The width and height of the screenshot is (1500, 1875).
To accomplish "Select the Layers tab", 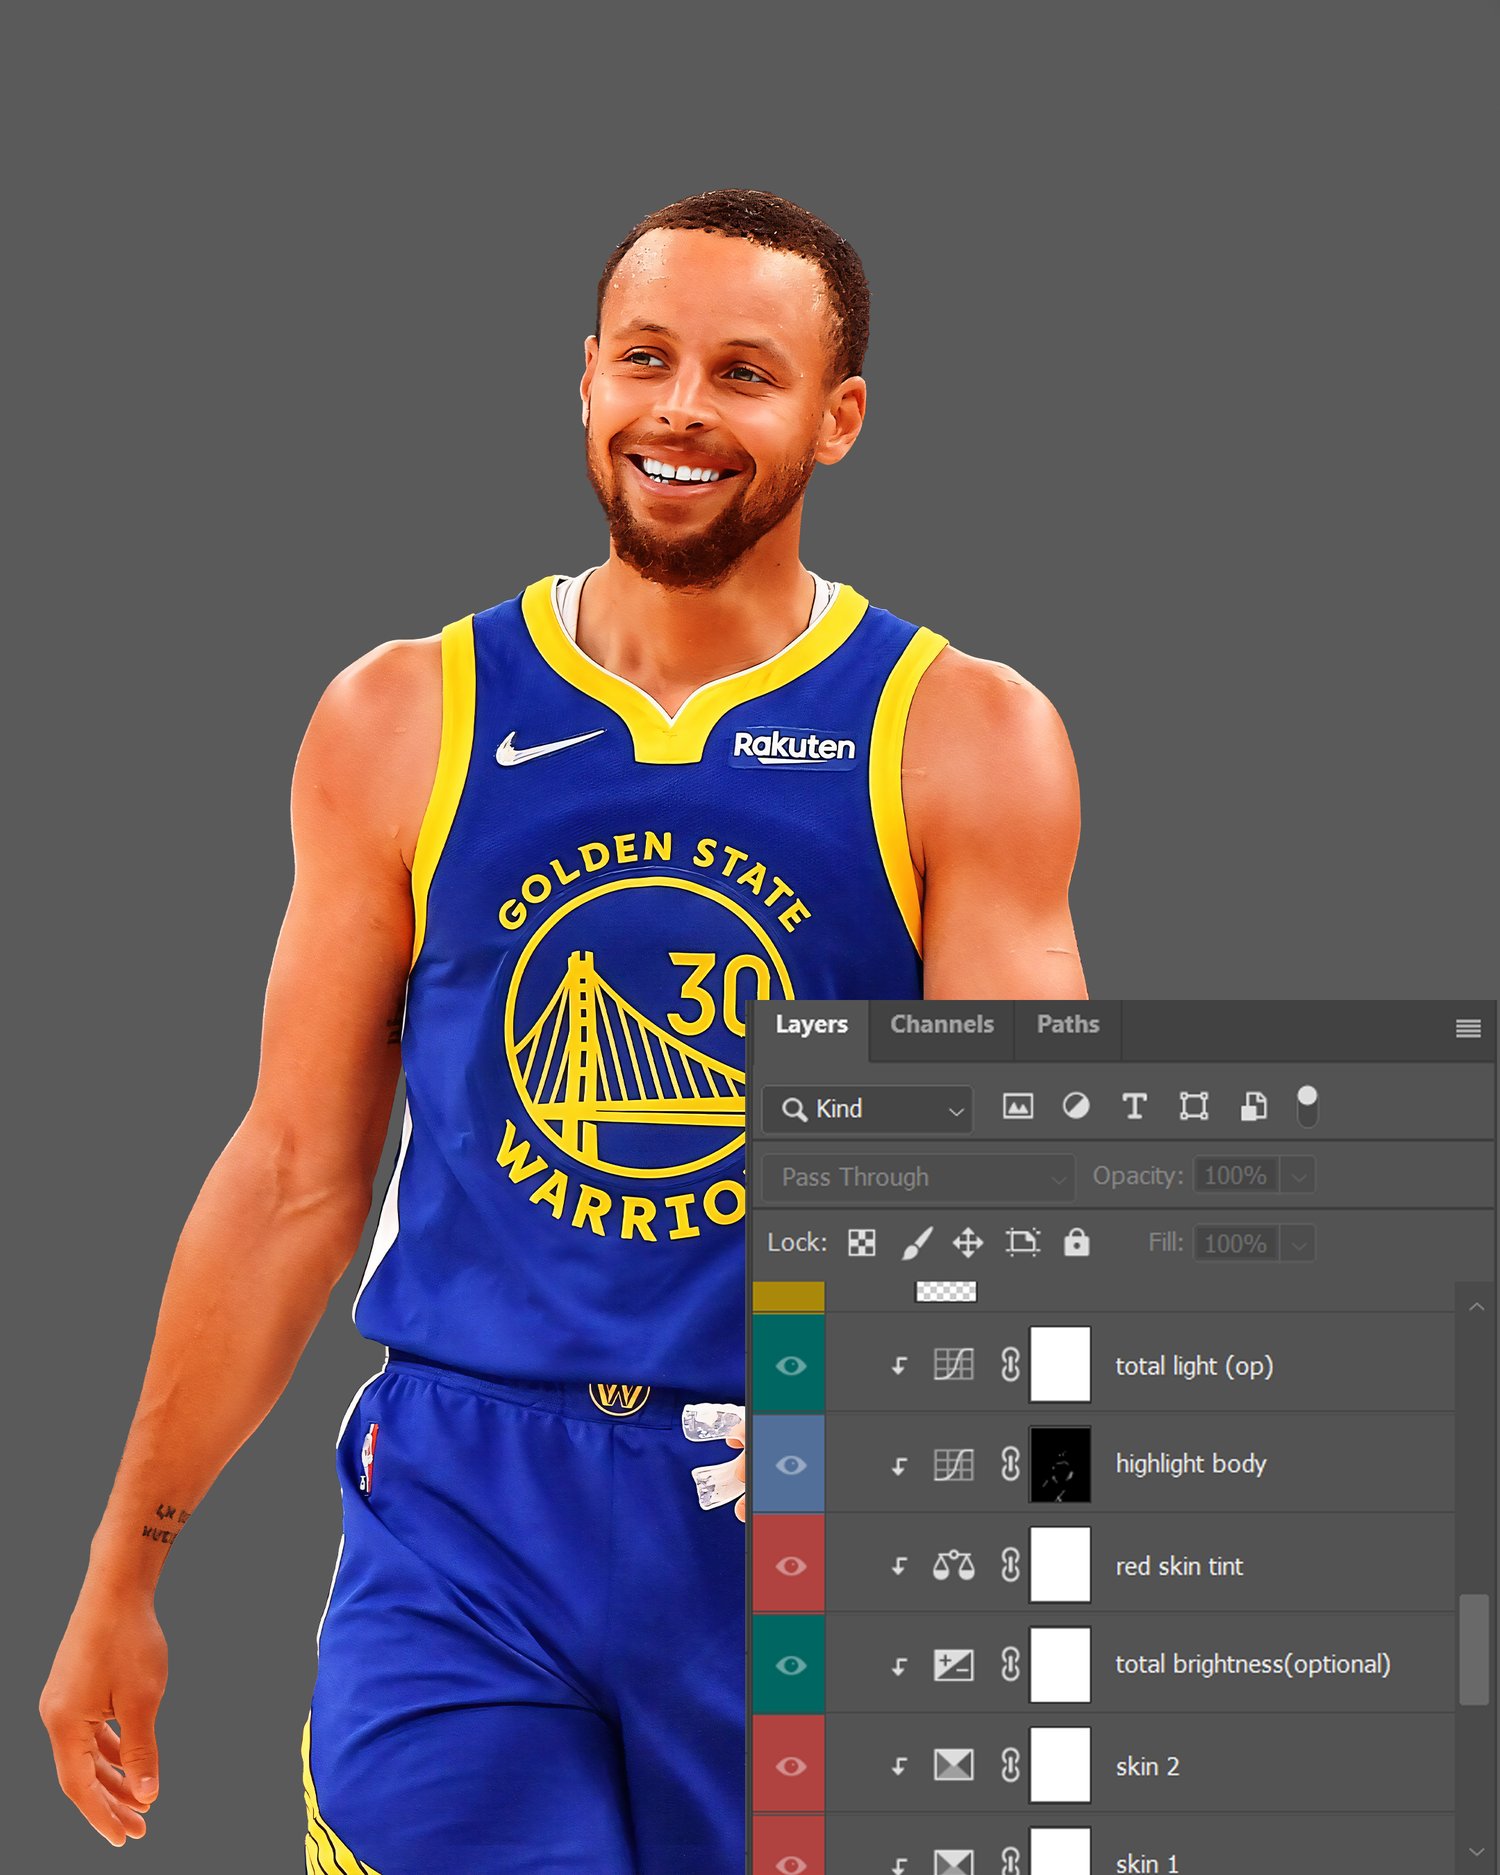I will (x=811, y=1024).
